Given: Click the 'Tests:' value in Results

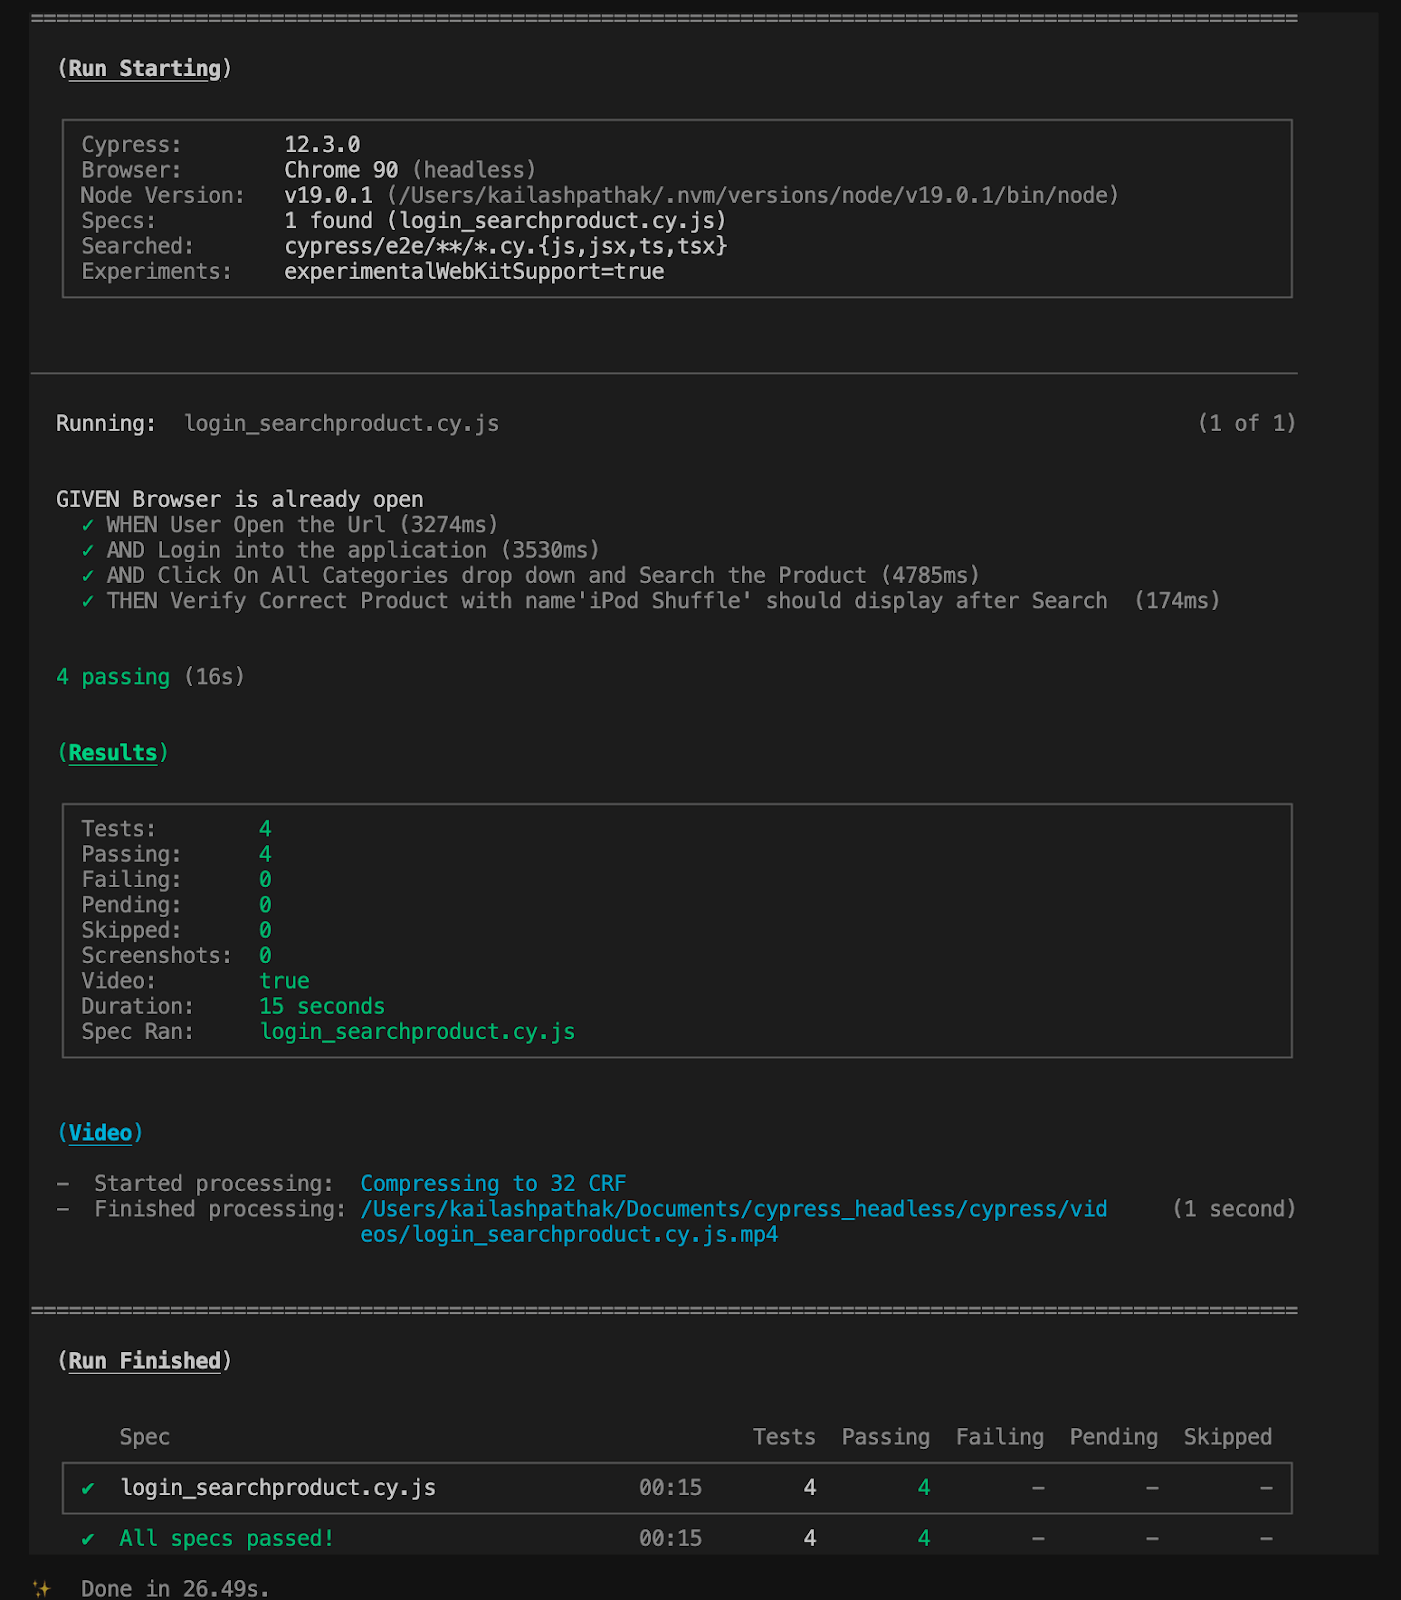Looking at the screenshot, I should 265,829.
